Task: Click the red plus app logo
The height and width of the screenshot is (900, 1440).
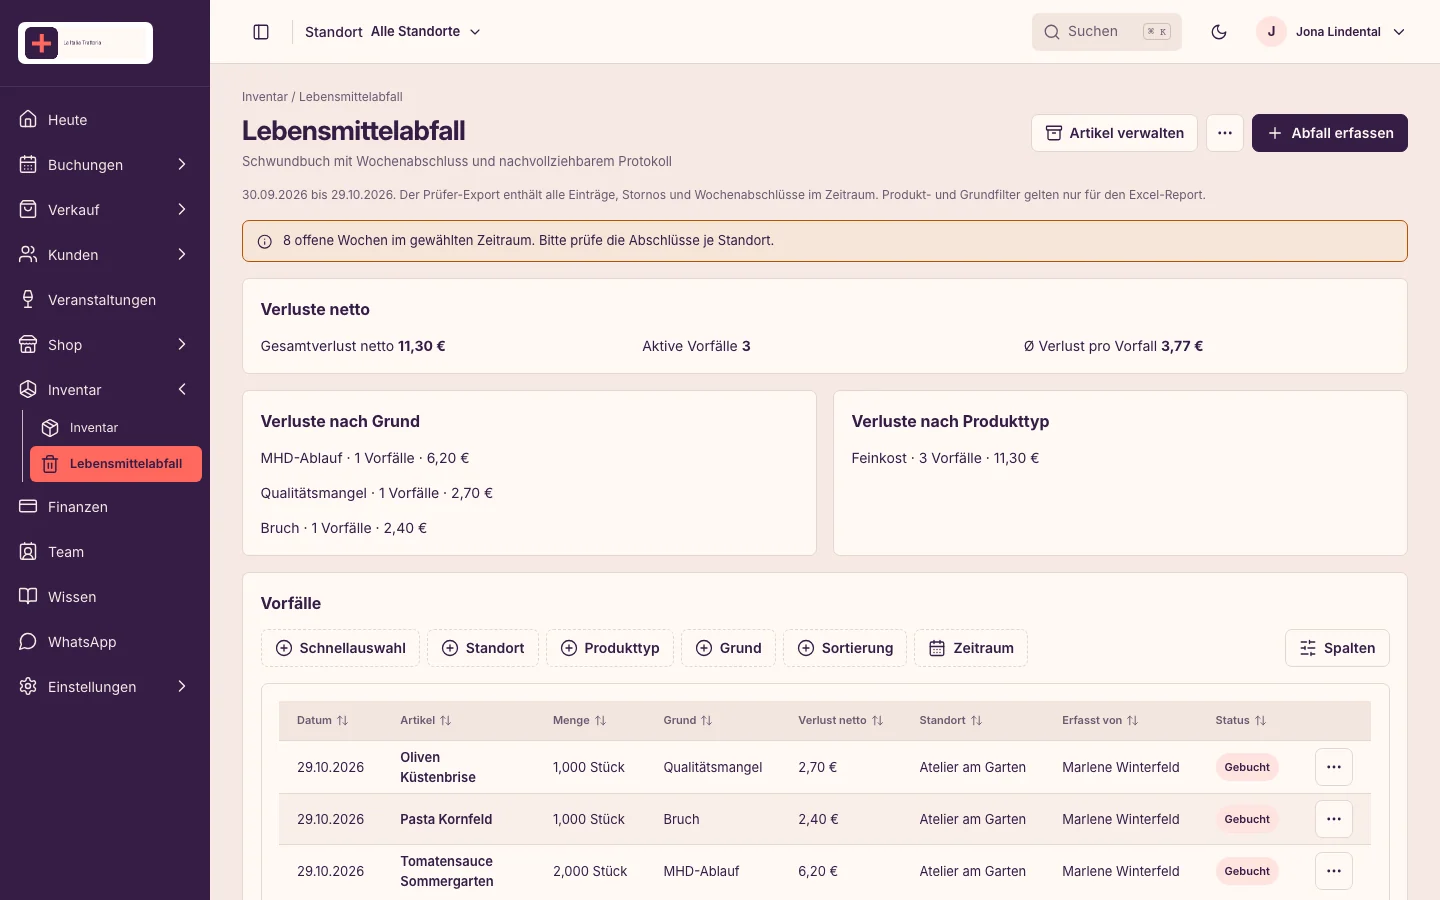Action: coord(42,43)
